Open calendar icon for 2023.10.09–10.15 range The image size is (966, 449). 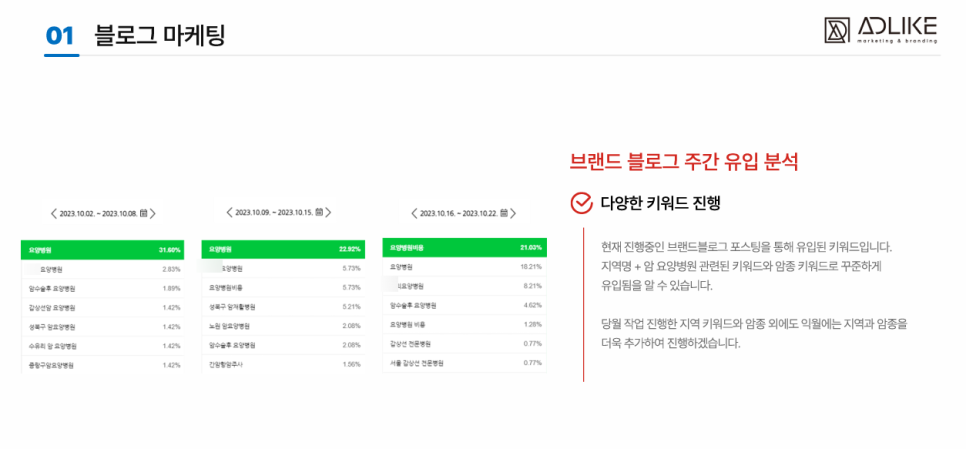coord(318,212)
